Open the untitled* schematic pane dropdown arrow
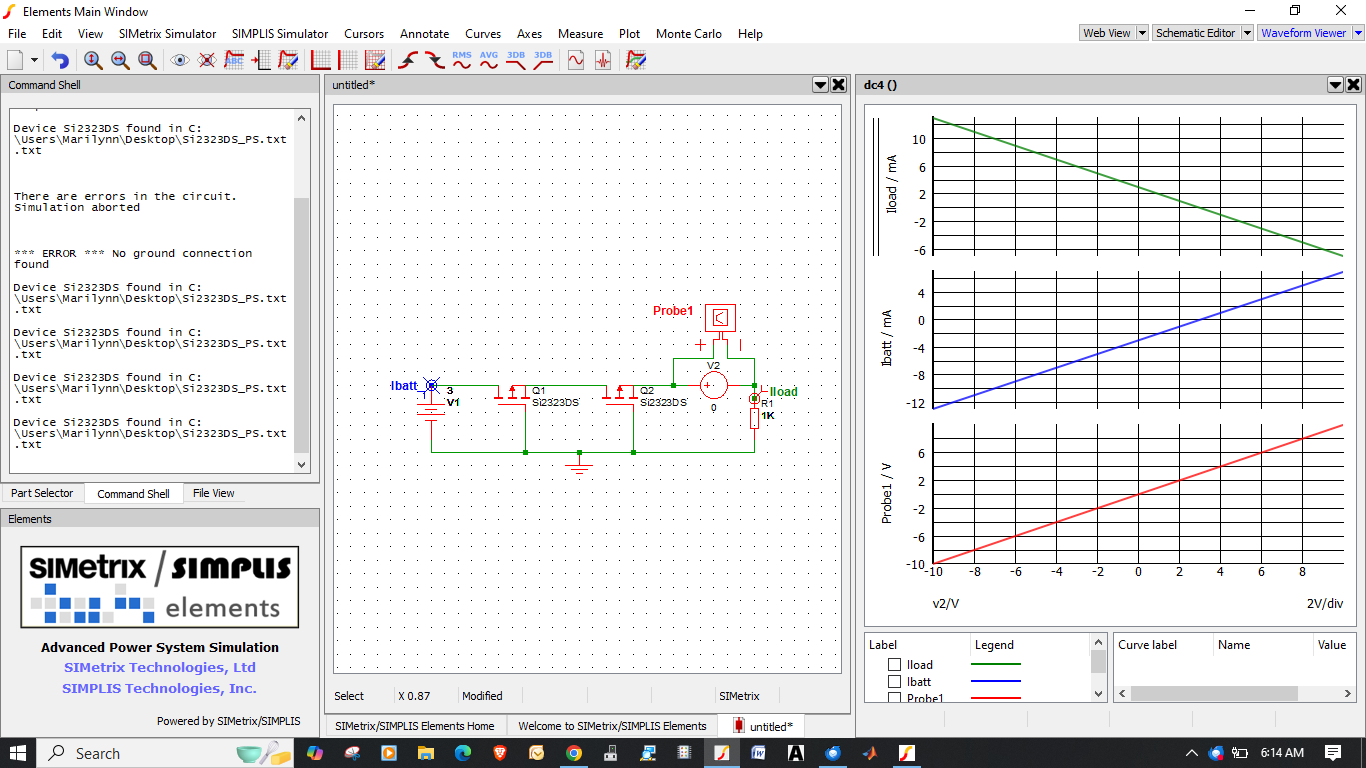The image size is (1366, 768). [821, 85]
